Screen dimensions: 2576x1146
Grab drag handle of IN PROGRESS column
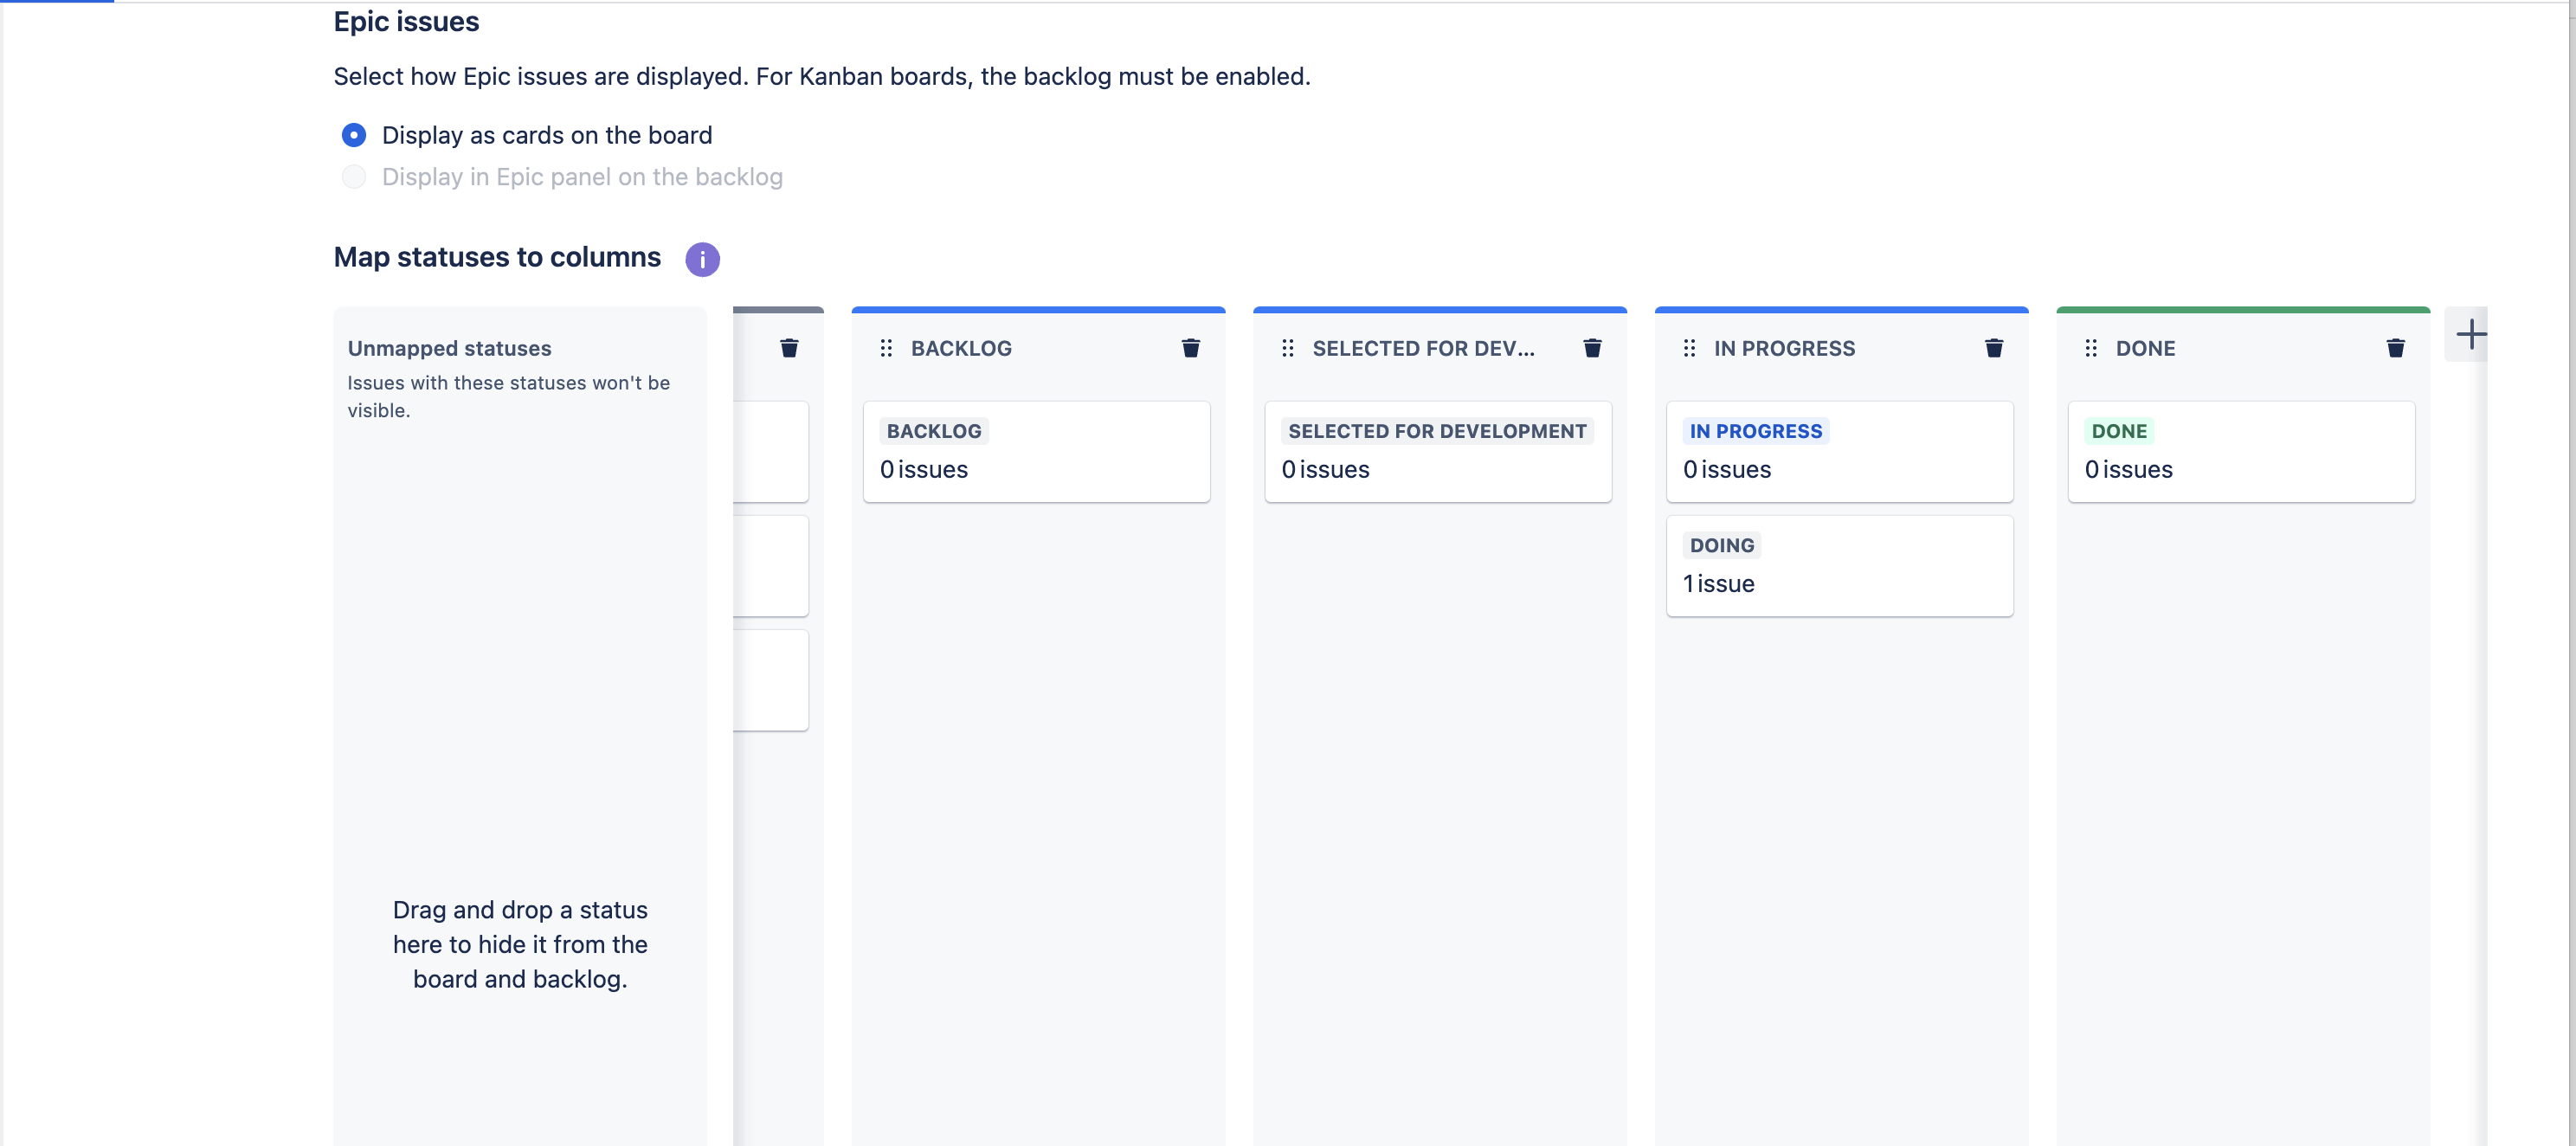(1689, 348)
